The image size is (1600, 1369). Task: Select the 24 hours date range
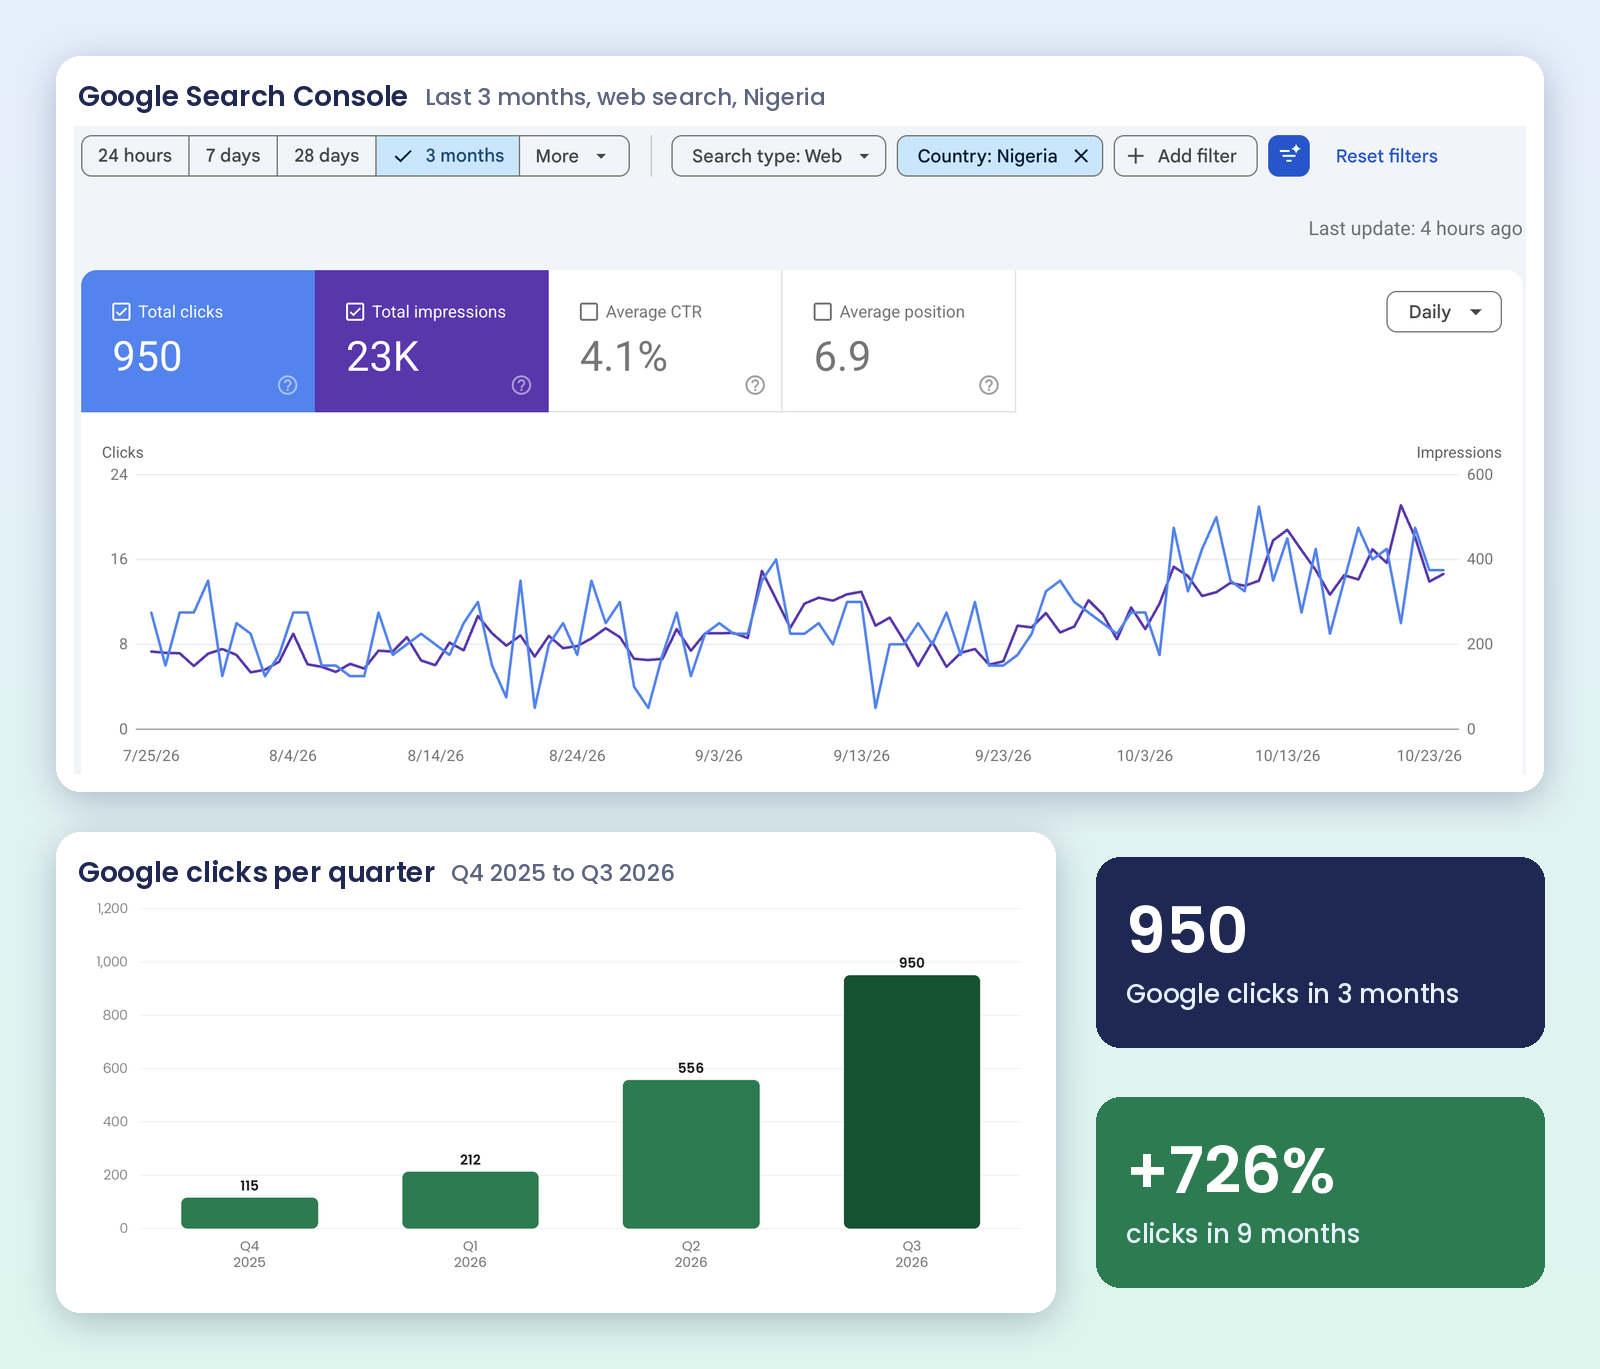135,156
